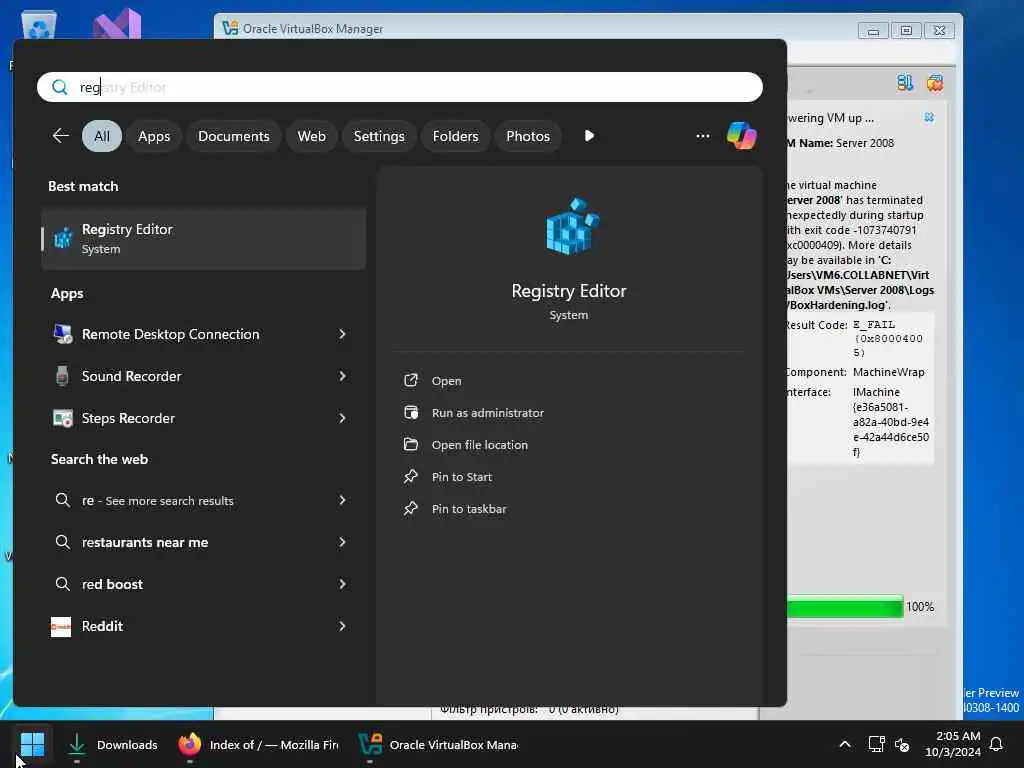Expand 'restaurants near me' chevron
This screenshot has height=768, width=1024.
click(342, 542)
